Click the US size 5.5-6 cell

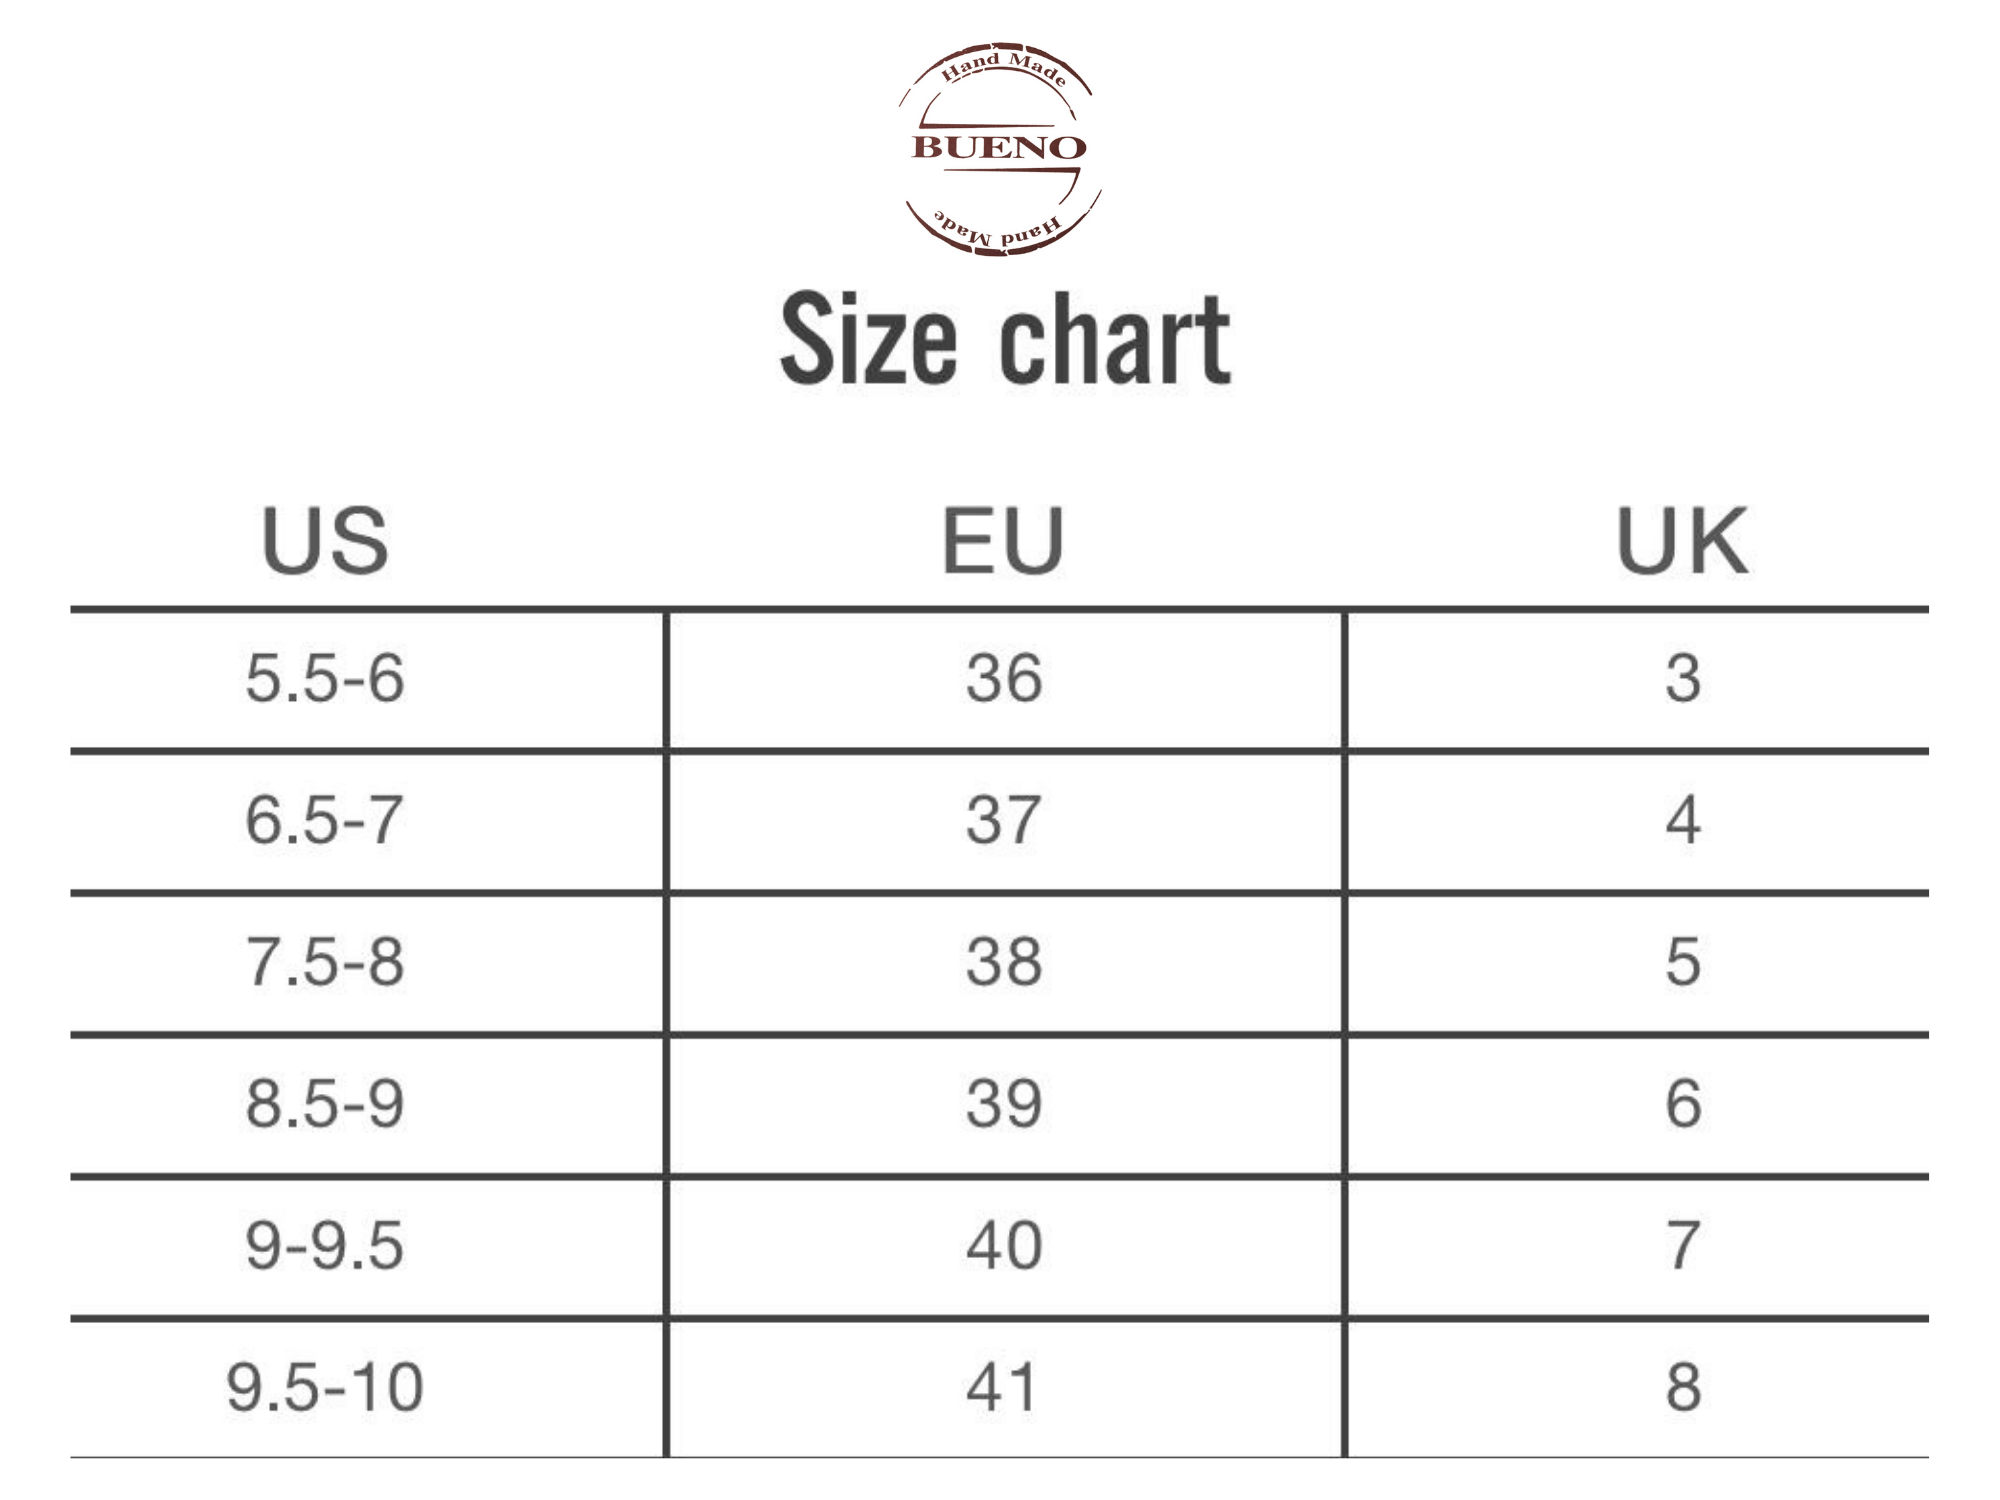[x=367, y=679]
